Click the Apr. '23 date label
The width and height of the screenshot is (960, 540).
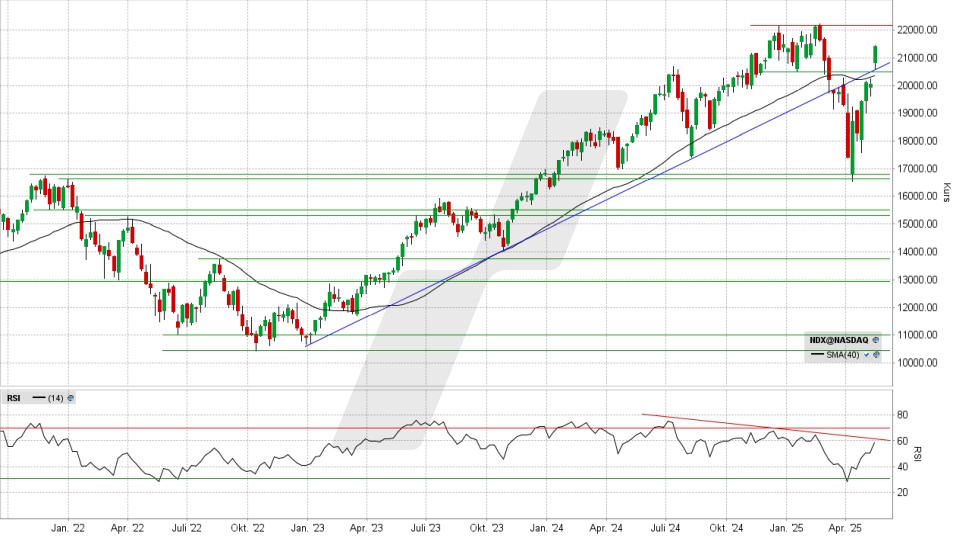tap(366, 528)
